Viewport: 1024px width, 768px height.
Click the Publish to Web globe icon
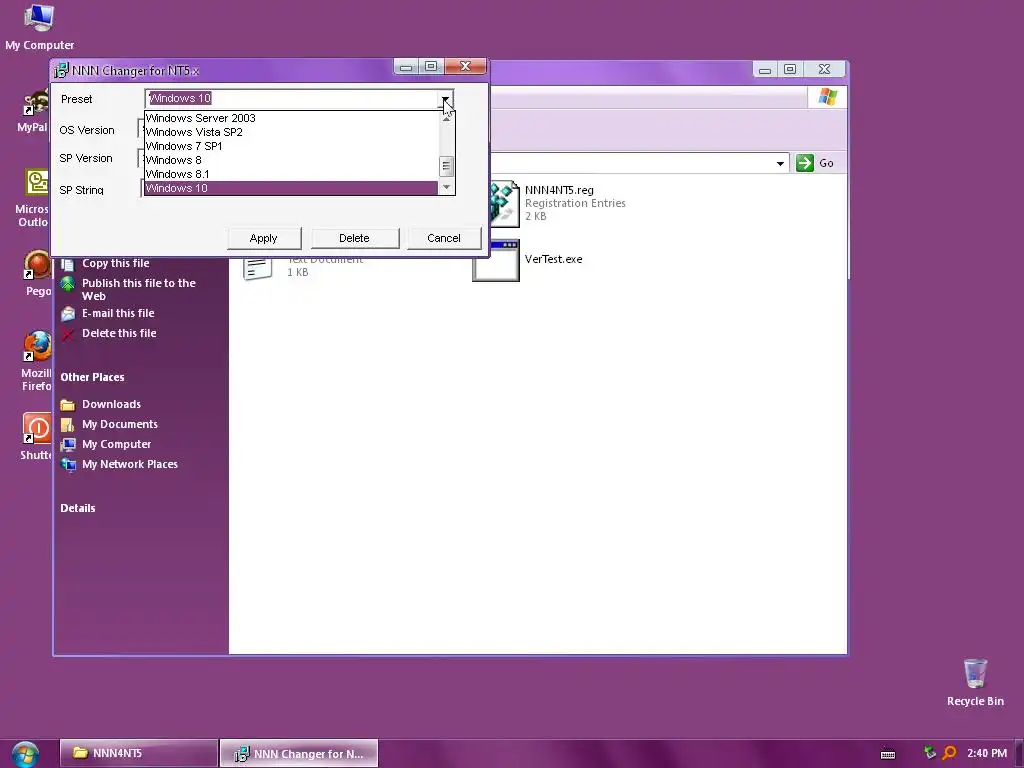[68, 284]
